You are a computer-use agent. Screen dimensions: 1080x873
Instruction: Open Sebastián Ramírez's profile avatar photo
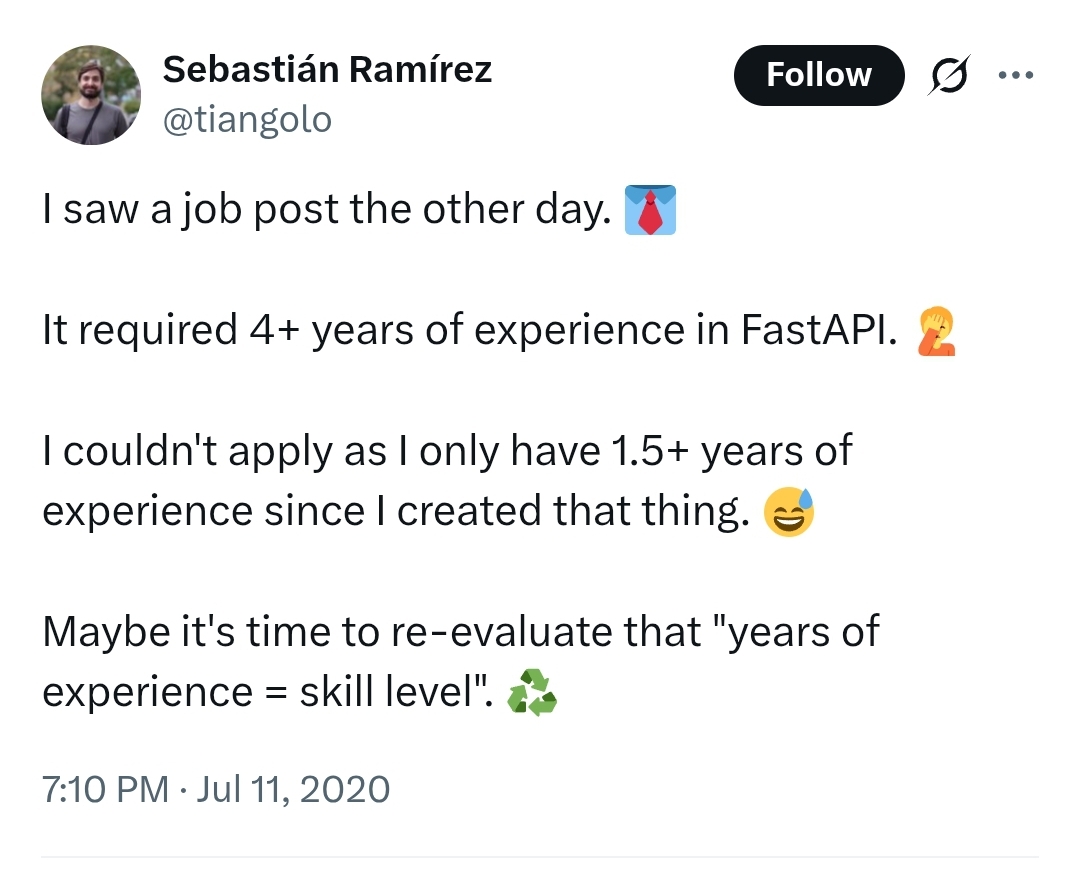pos(91,96)
